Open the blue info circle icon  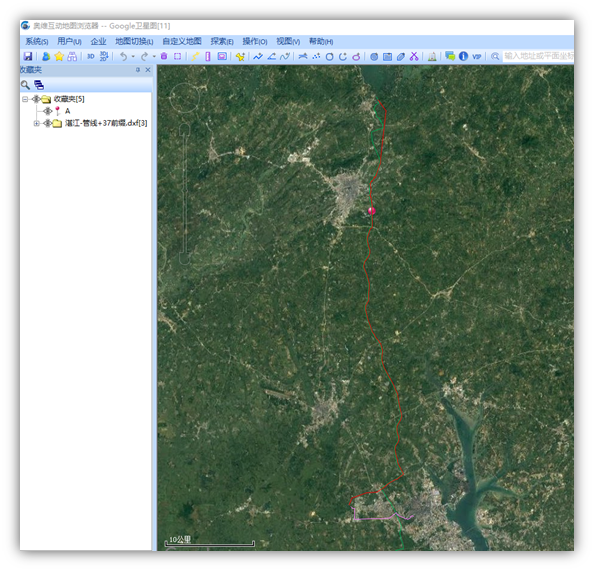(x=463, y=56)
